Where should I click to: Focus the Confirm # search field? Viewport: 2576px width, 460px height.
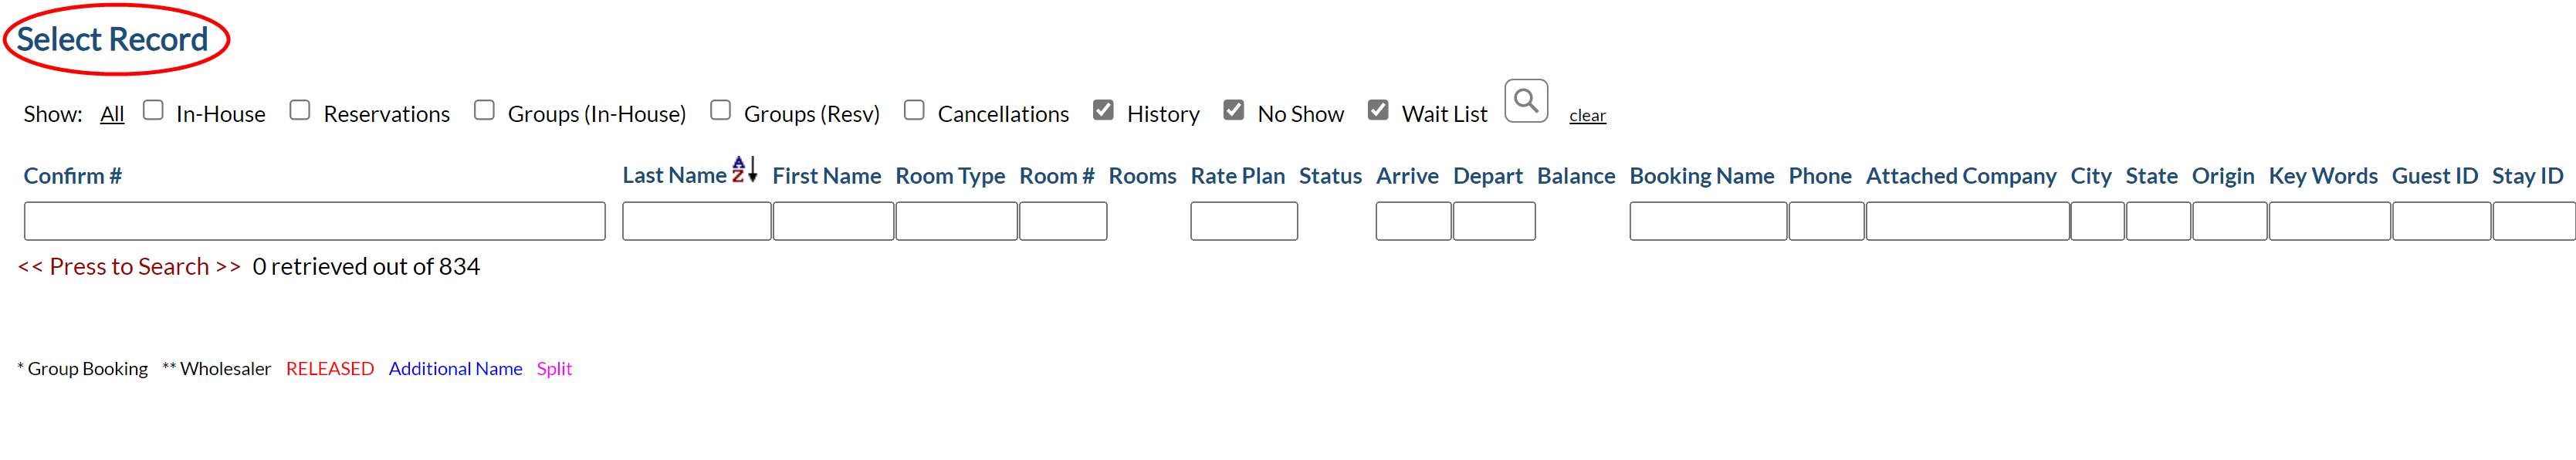(315, 221)
